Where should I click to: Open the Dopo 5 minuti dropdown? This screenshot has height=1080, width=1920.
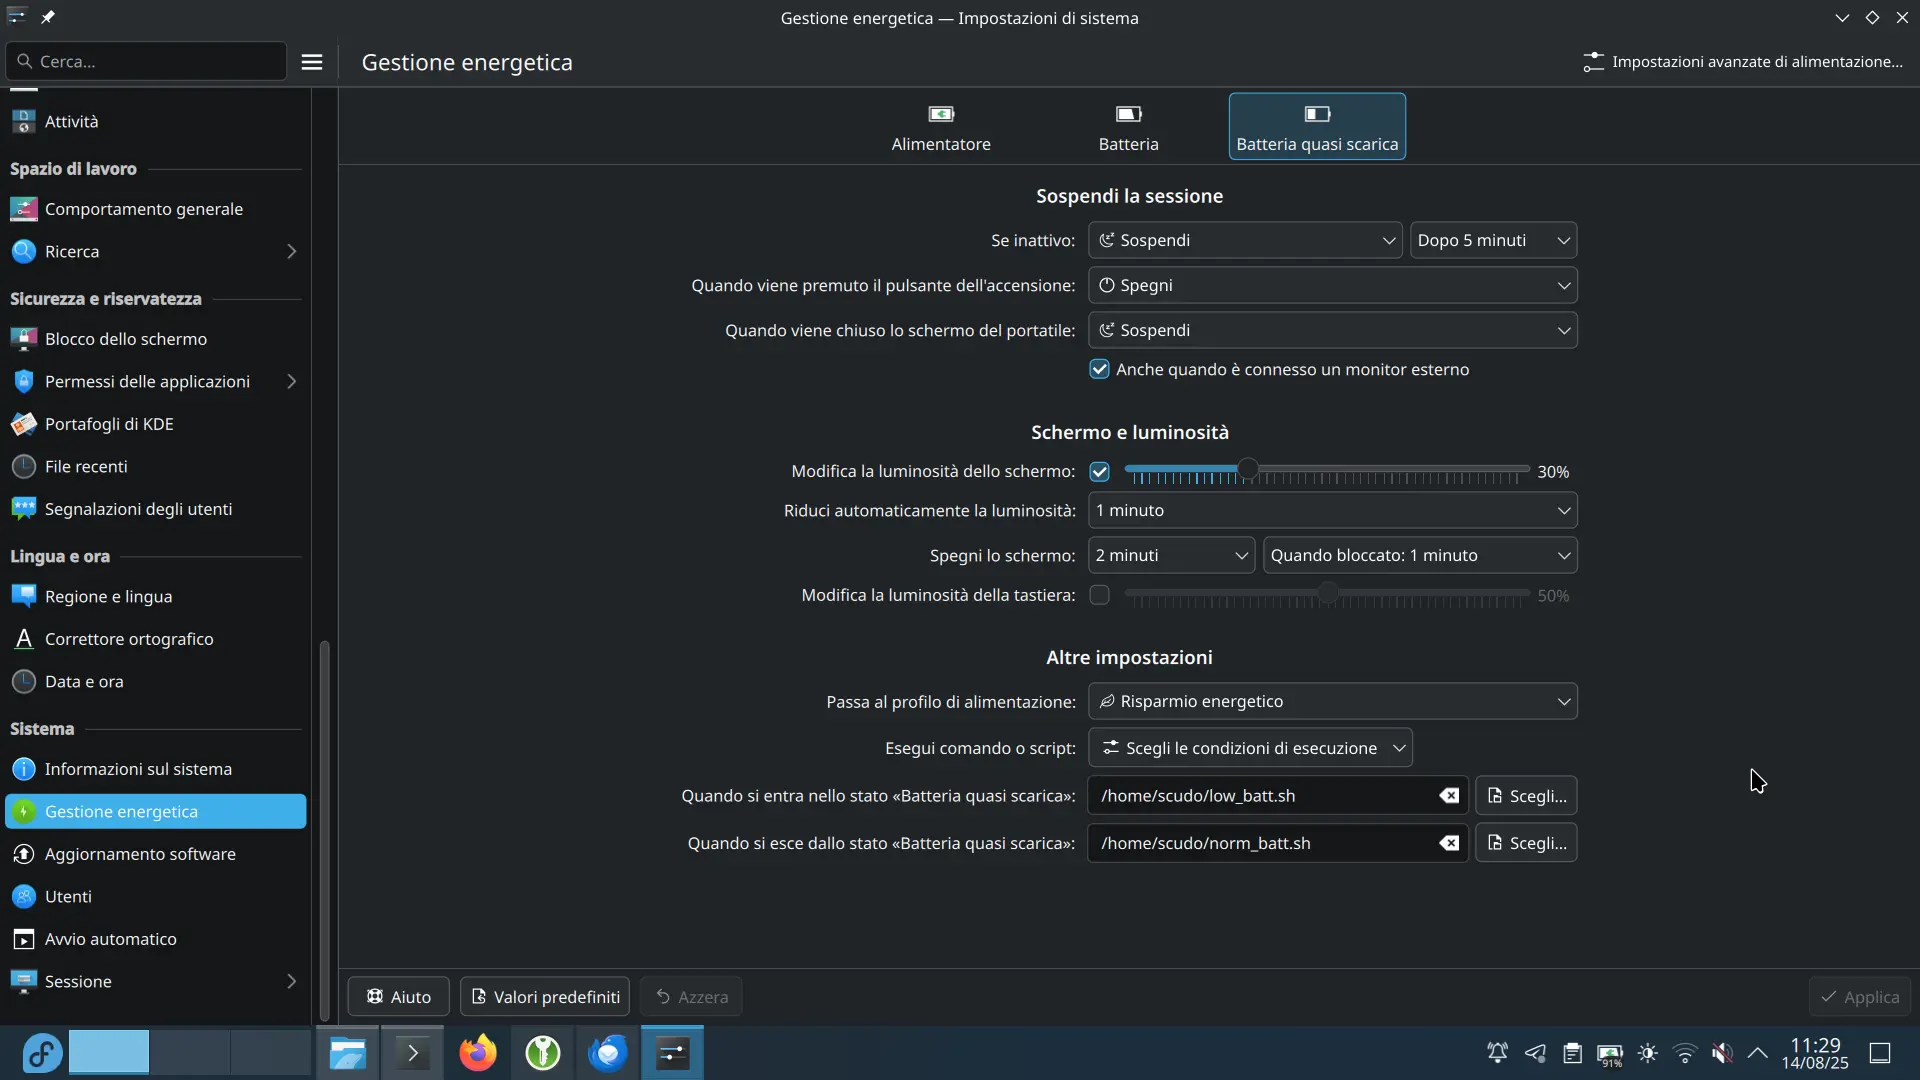[1493, 240]
